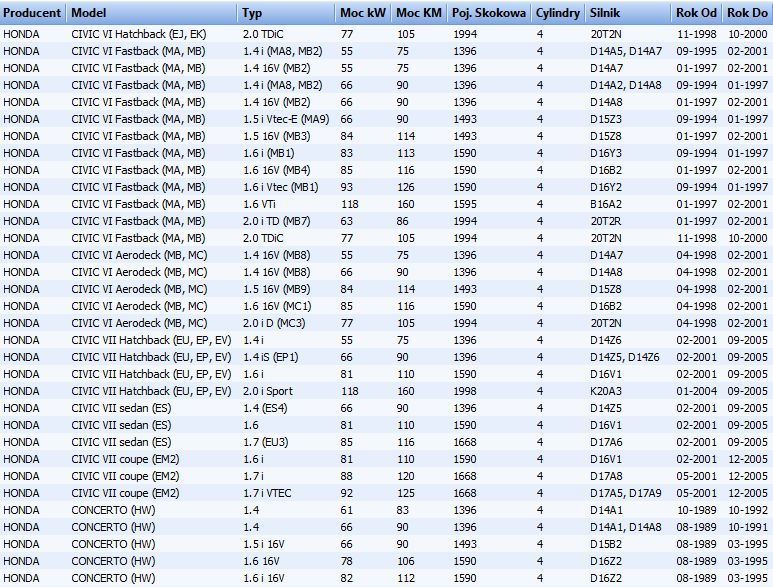
Task: Select type cell 1.6 16V (MB4)
Action: (x=277, y=170)
